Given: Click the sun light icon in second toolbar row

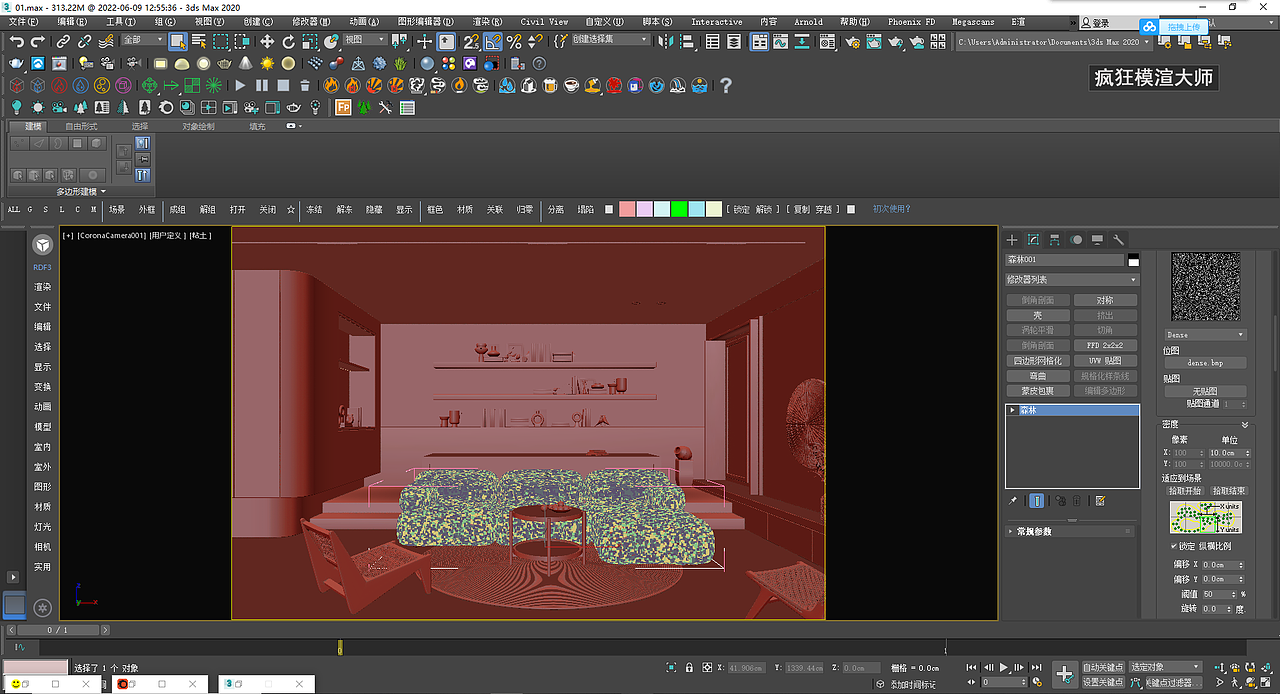Looking at the screenshot, I should point(267,63).
